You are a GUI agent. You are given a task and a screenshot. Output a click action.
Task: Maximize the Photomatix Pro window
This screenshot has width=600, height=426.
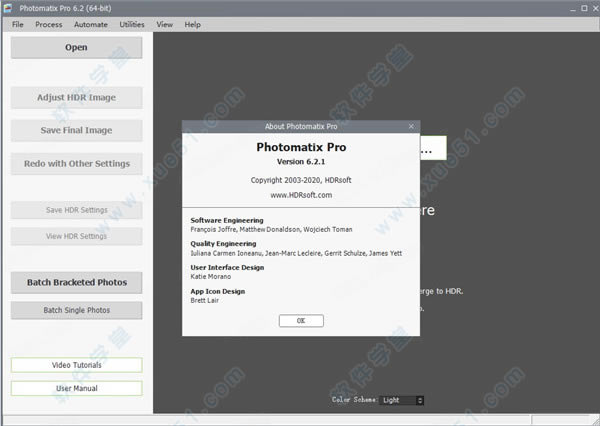(x=584, y=8)
